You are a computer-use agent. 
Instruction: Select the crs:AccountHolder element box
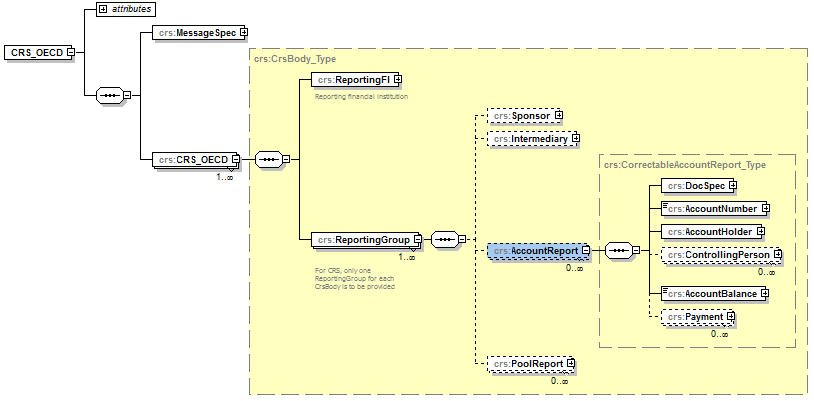713,231
